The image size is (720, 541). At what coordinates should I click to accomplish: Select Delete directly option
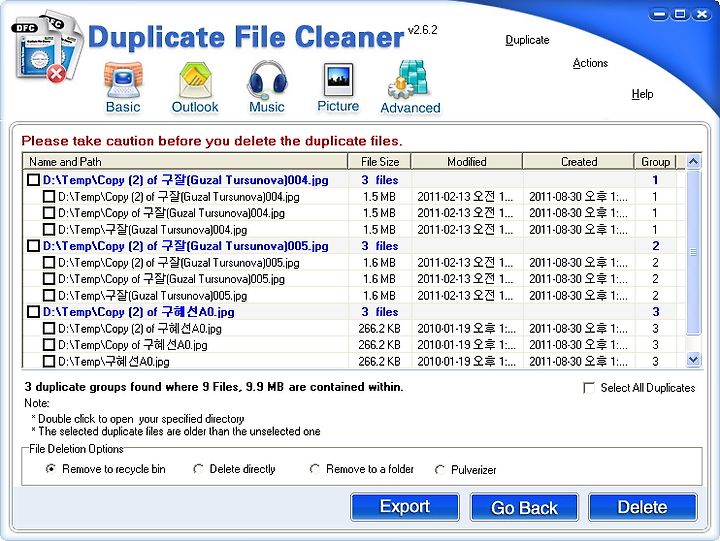coord(198,469)
